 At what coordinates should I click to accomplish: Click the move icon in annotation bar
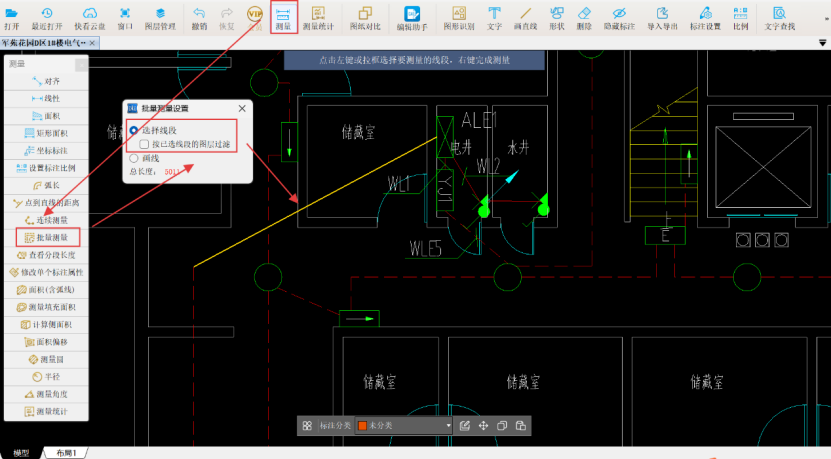[x=483, y=426]
